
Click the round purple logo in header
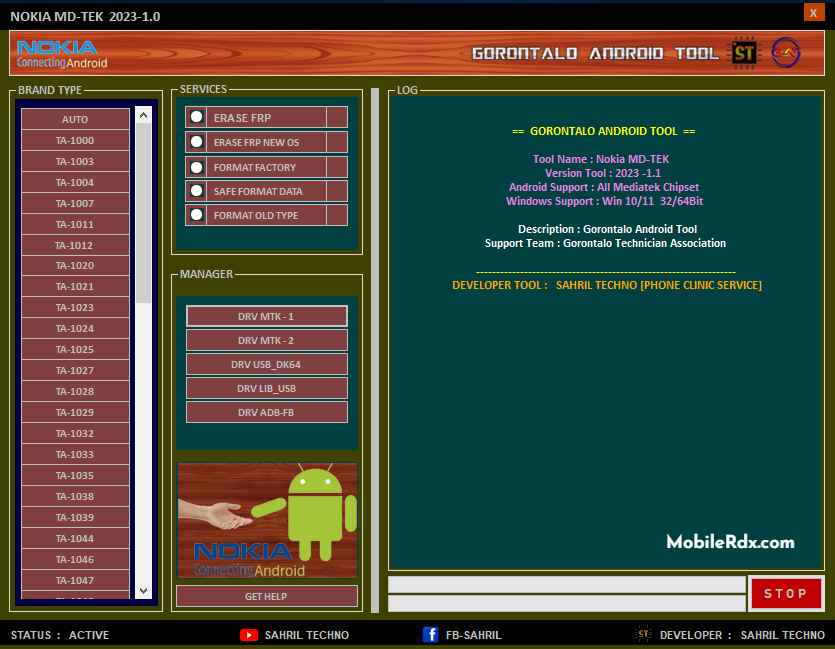pos(785,53)
